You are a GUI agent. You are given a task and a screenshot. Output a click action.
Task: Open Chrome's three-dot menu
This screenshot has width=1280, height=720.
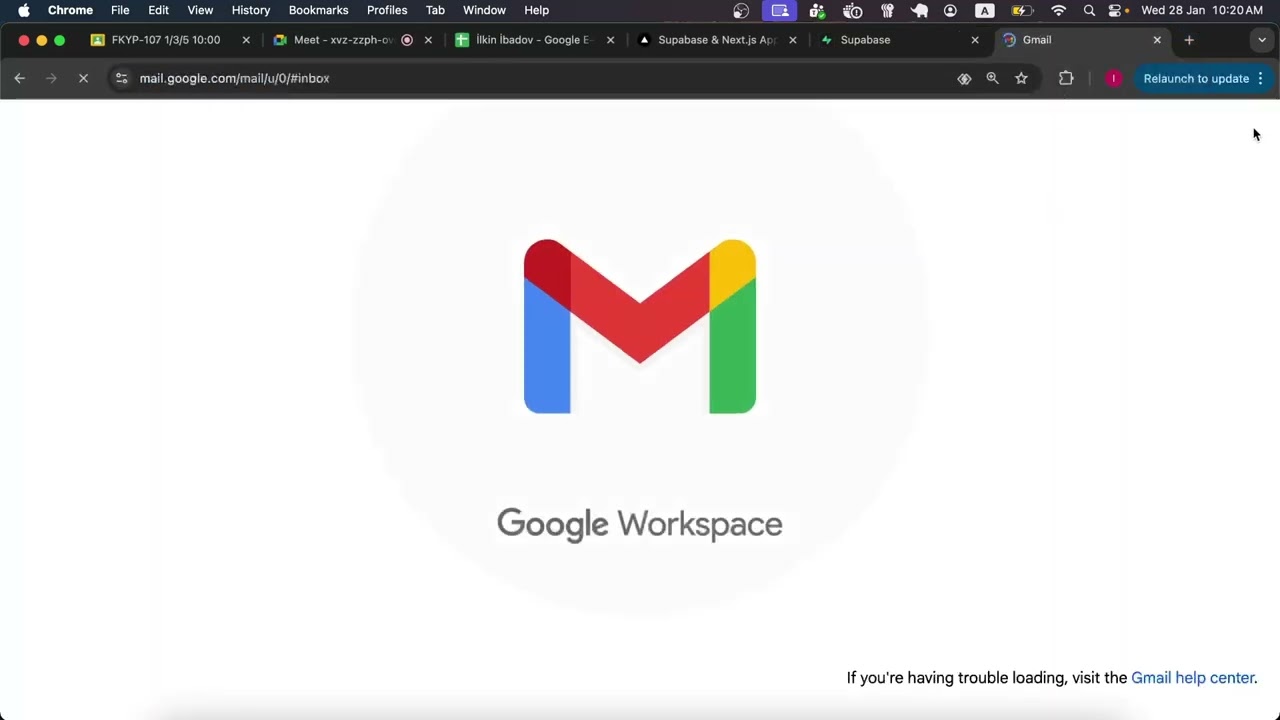[1261, 78]
